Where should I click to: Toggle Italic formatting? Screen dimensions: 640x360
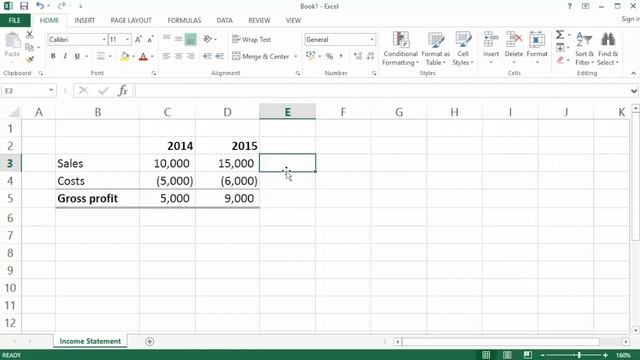[x=65, y=56]
